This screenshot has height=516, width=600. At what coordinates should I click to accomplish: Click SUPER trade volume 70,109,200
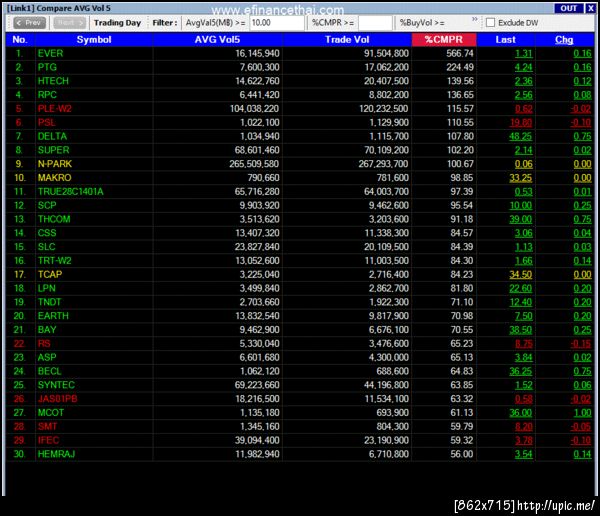(x=386, y=150)
